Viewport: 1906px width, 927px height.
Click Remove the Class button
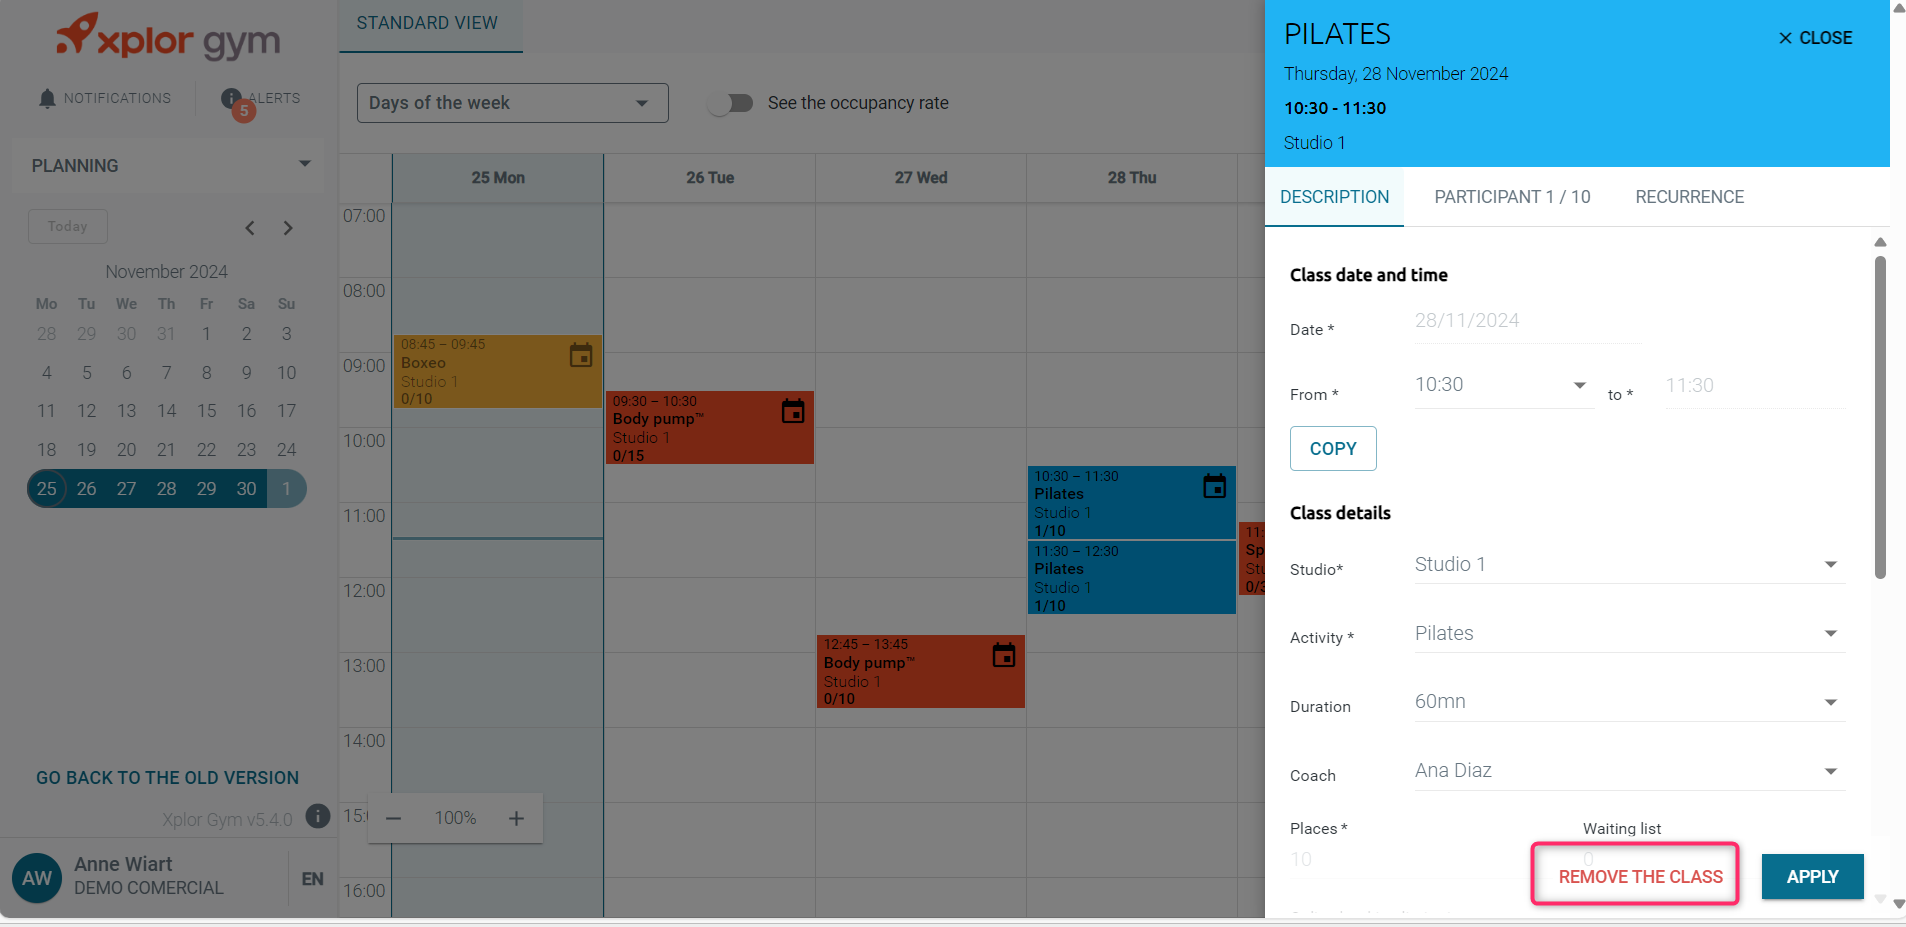coord(1640,876)
